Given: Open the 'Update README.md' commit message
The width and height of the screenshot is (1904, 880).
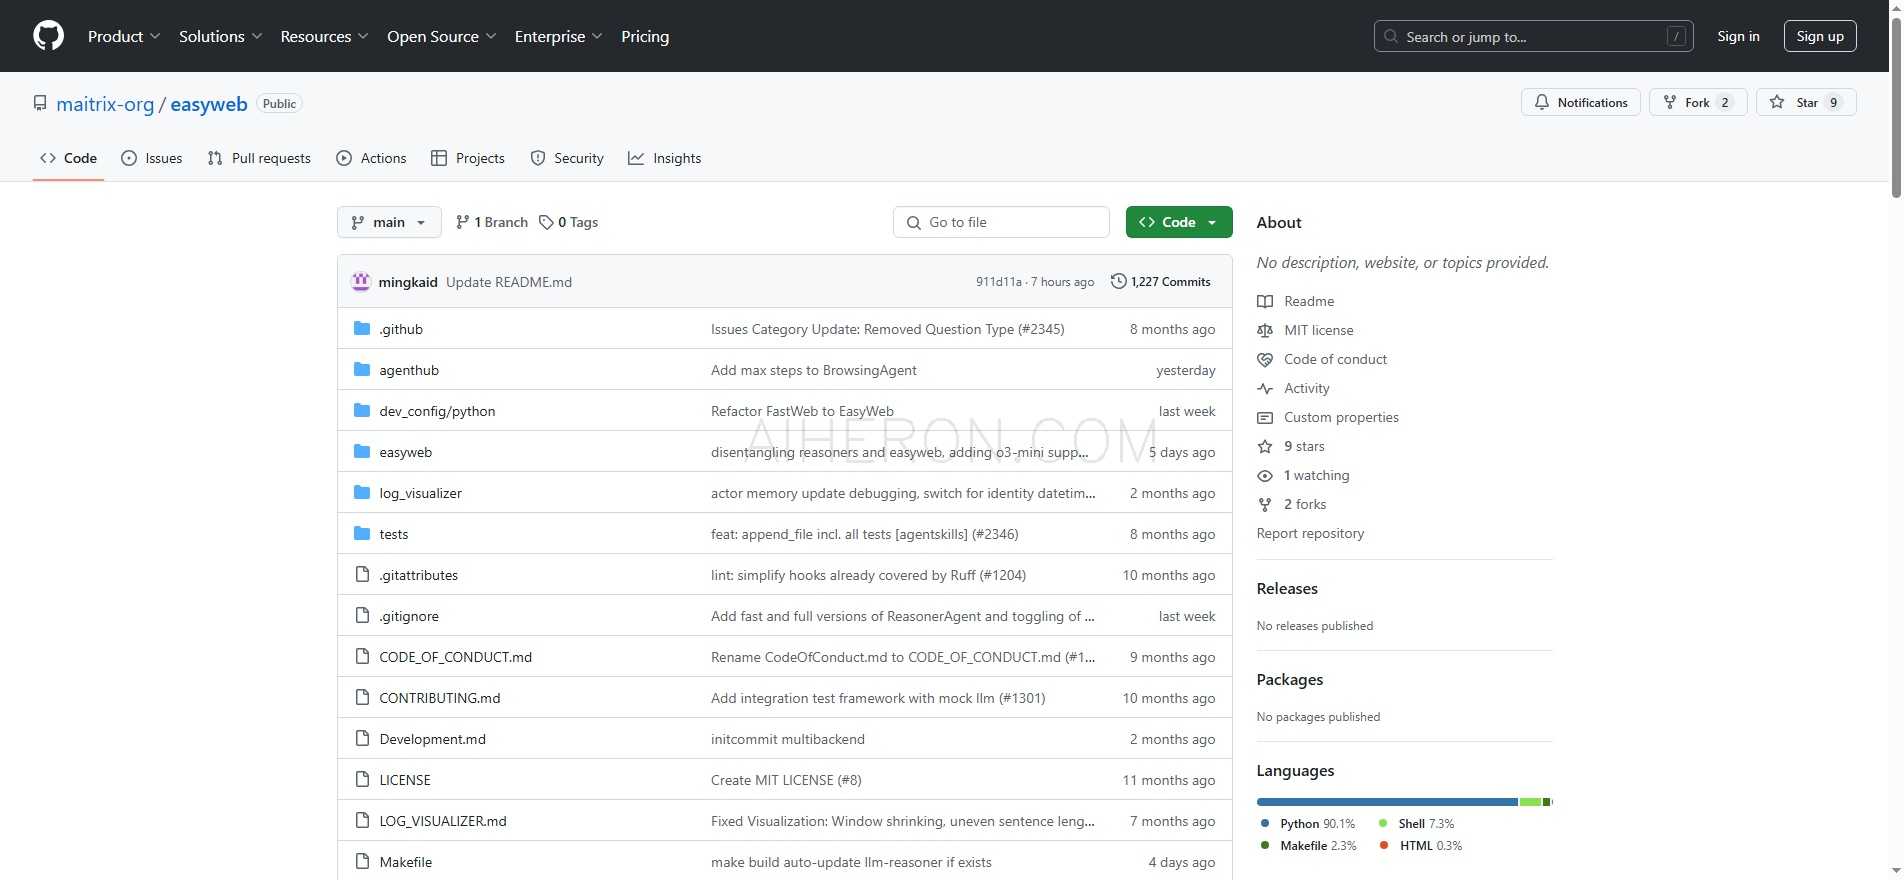Looking at the screenshot, I should [509, 282].
